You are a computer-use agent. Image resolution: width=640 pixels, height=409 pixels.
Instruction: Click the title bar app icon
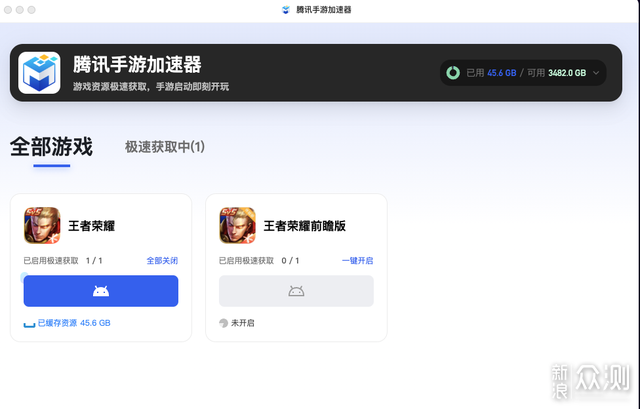point(286,9)
